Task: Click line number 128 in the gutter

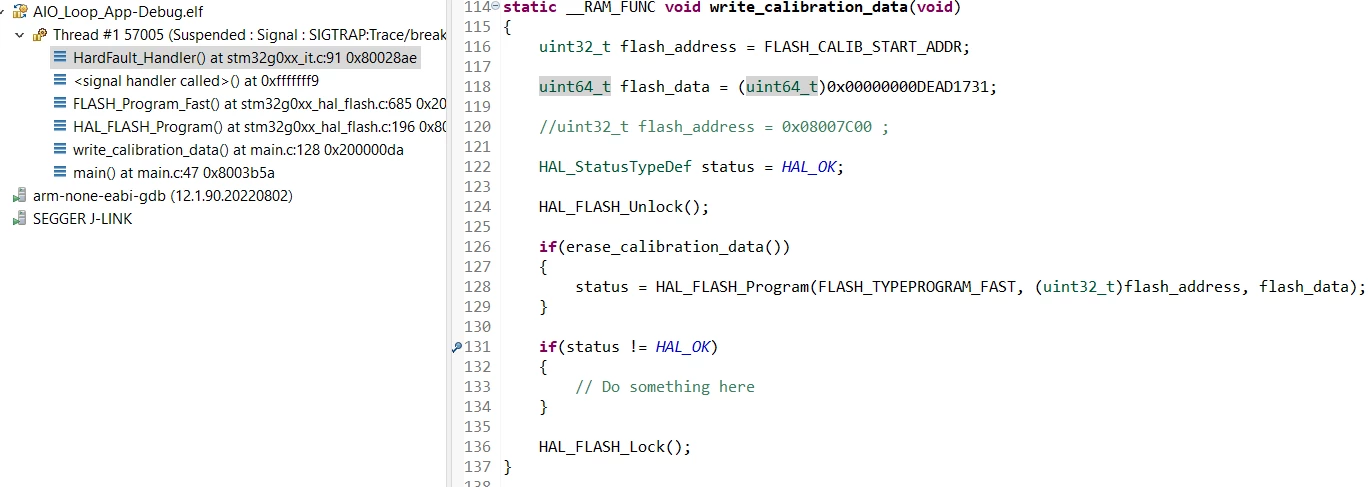Action: pos(478,287)
